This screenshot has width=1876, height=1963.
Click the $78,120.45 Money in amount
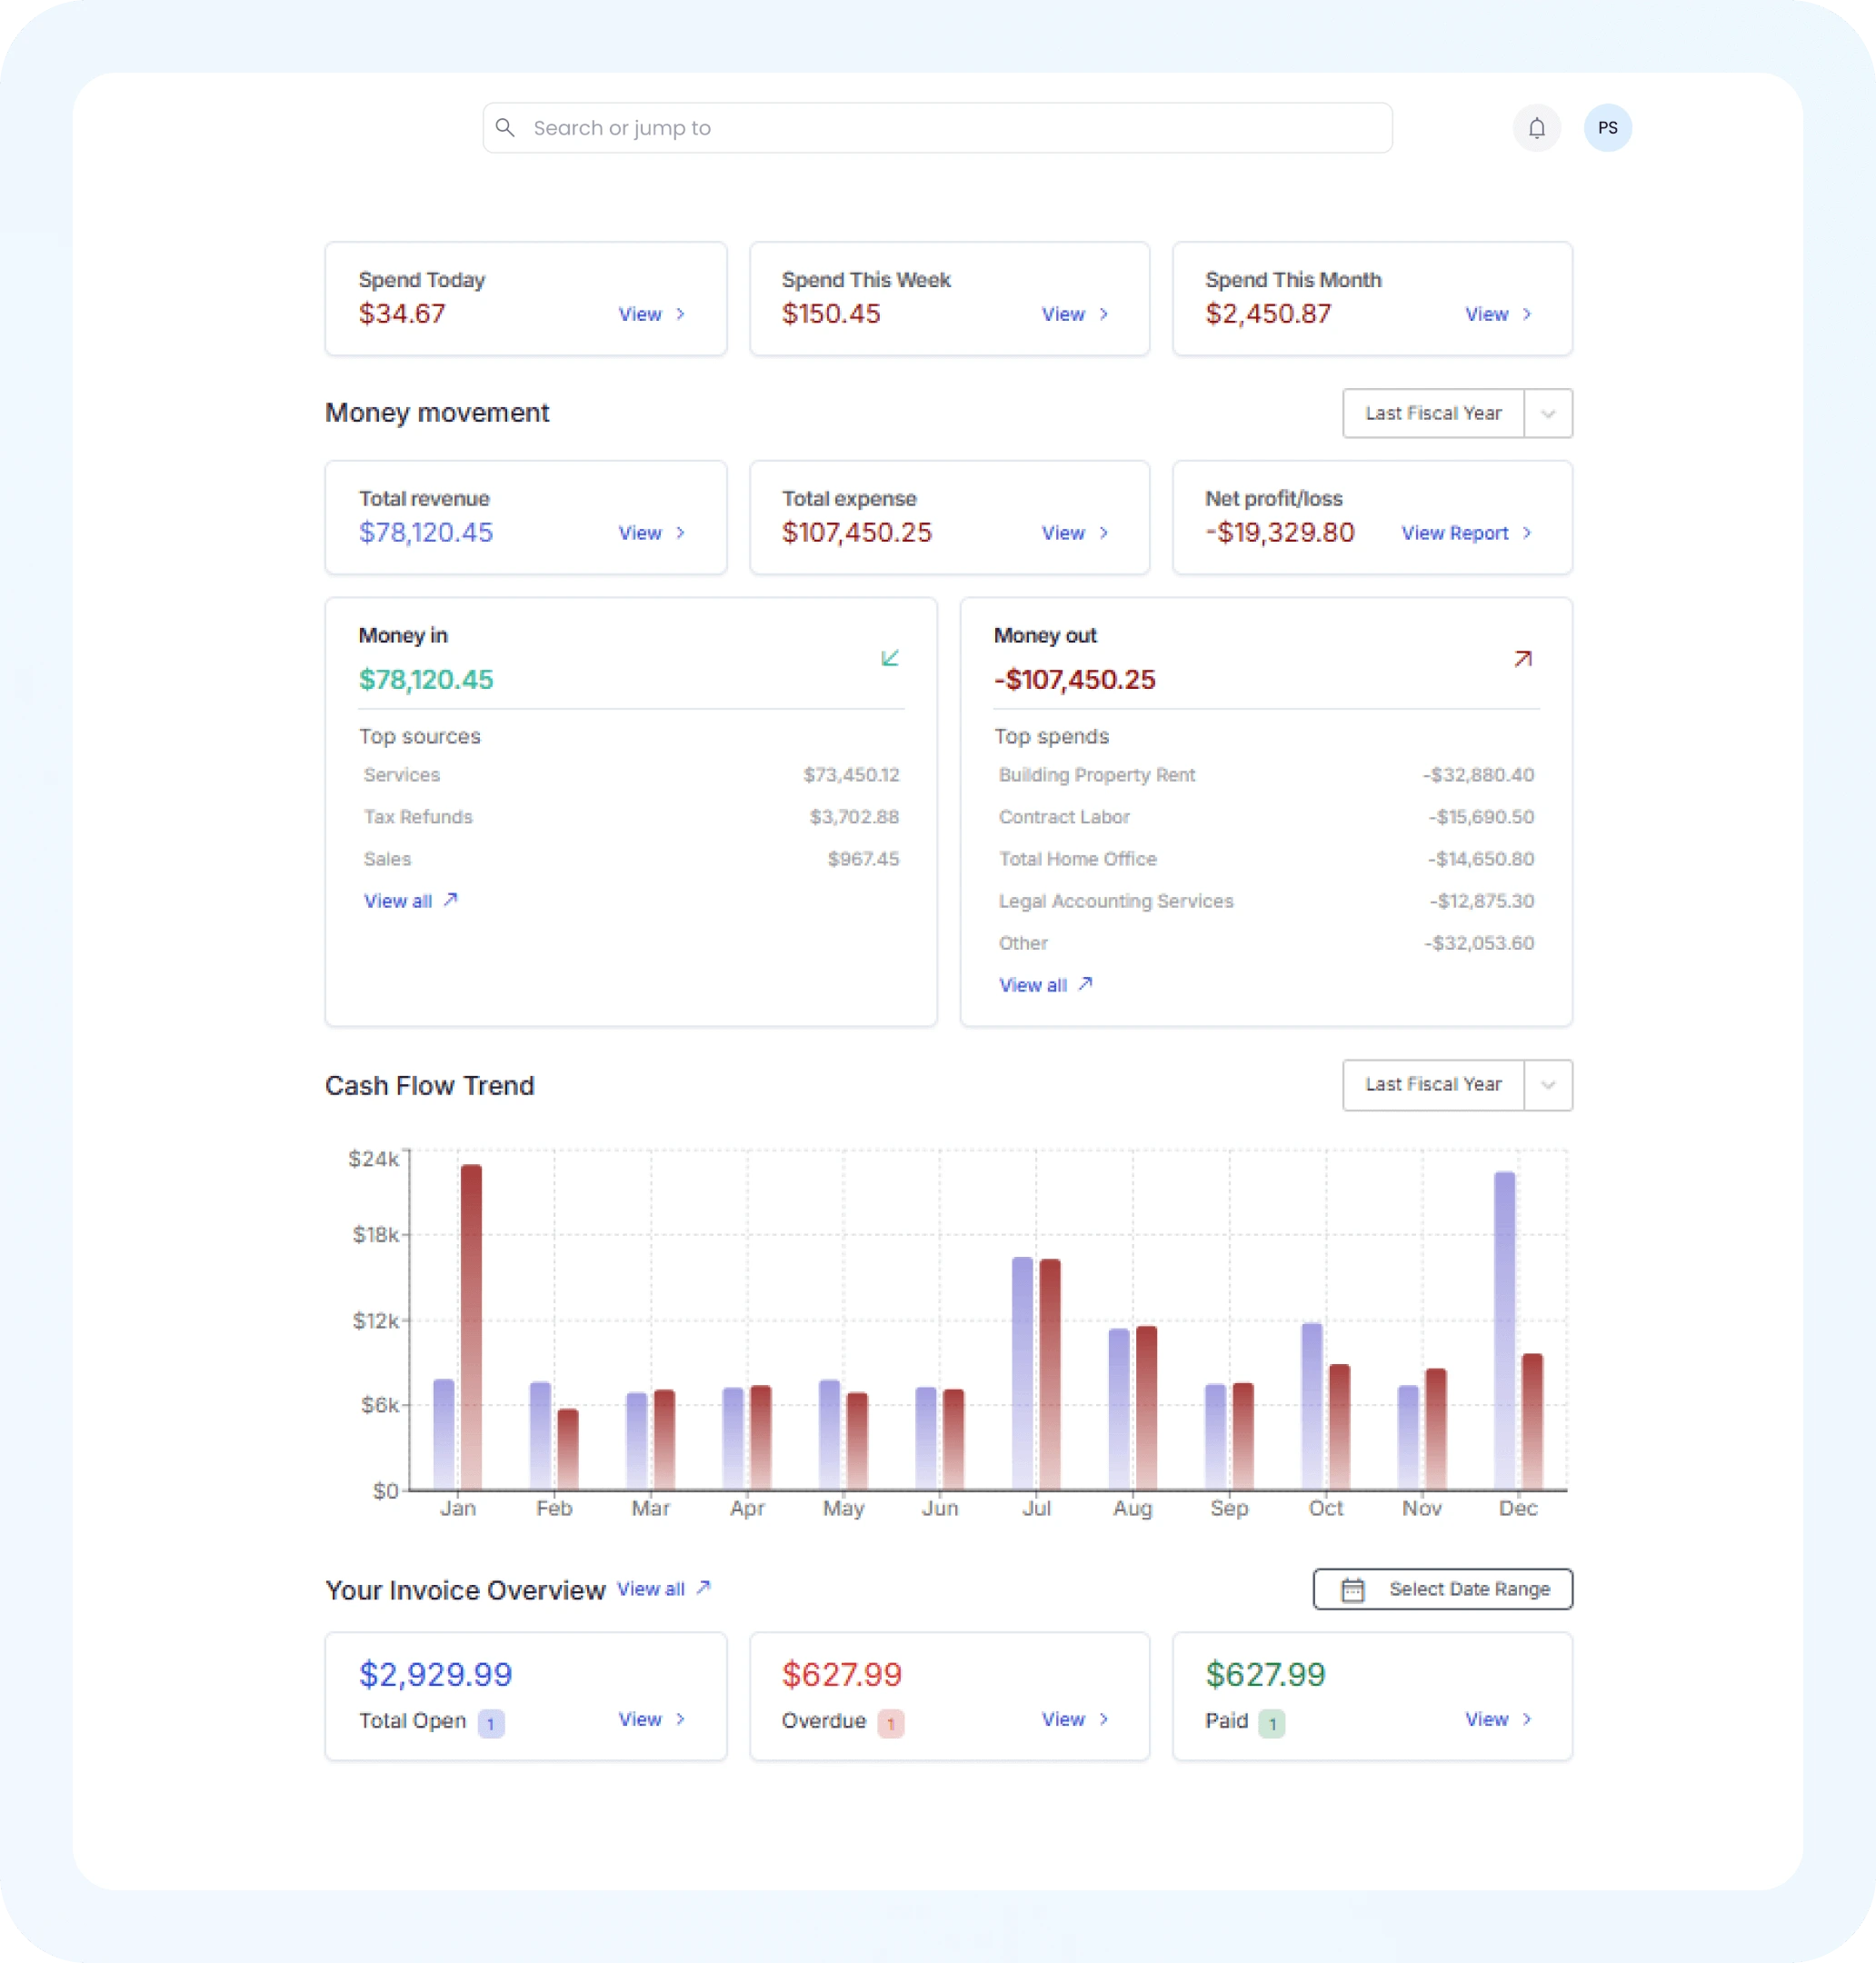pyautogui.click(x=426, y=679)
